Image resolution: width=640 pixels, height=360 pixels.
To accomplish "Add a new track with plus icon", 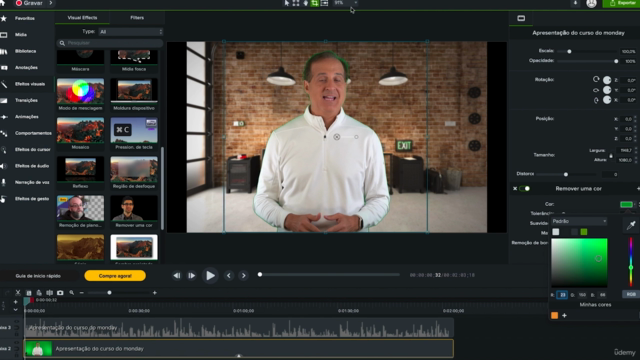I will [x=16, y=302].
